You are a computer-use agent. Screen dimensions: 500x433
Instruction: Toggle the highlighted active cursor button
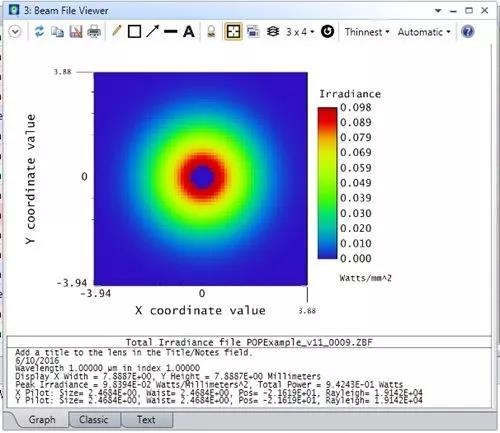tap(233, 32)
